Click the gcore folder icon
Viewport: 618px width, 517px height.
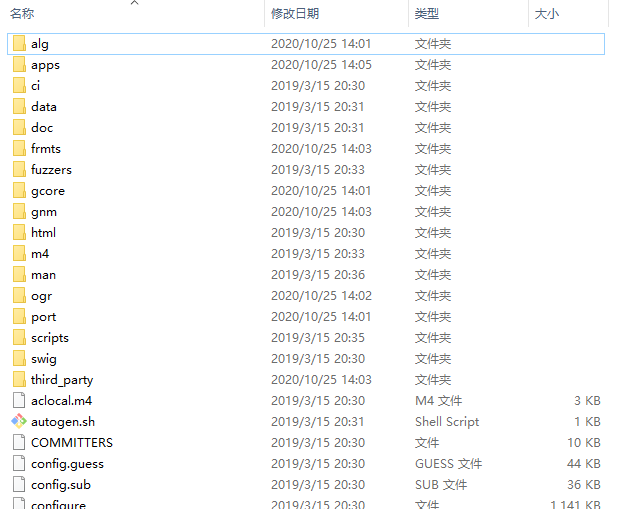19,191
